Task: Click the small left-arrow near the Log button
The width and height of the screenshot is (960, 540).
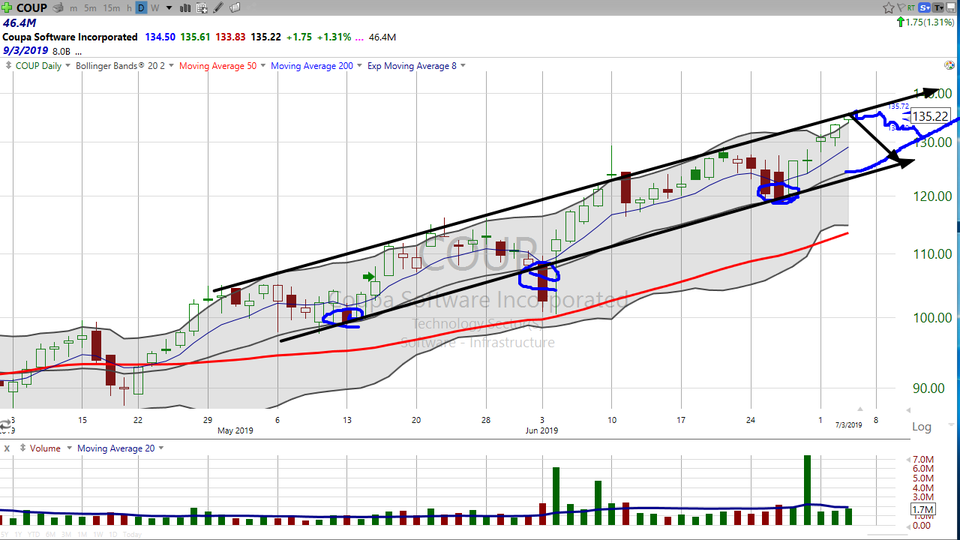Action: point(908,410)
